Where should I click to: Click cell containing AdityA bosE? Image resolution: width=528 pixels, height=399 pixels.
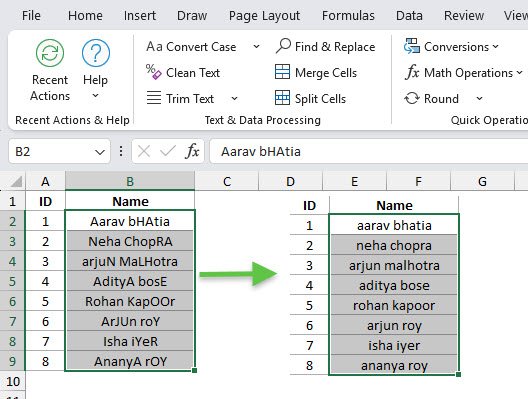pyautogui.click(x=130, y=281)
